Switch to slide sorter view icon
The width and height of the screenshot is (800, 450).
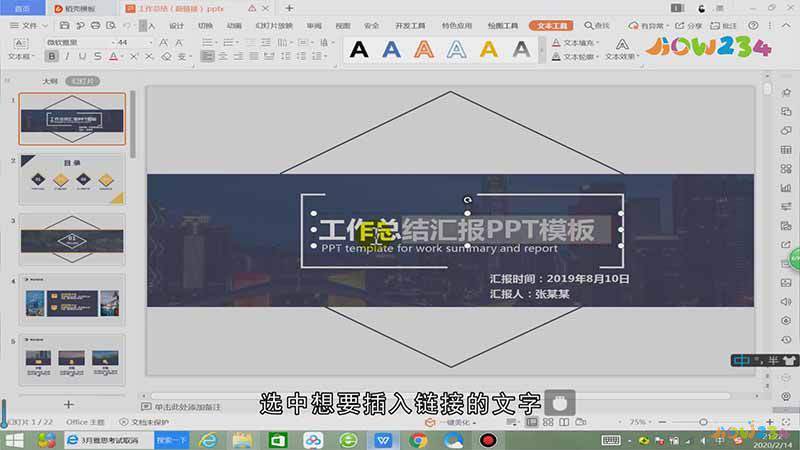pos(548,422)
